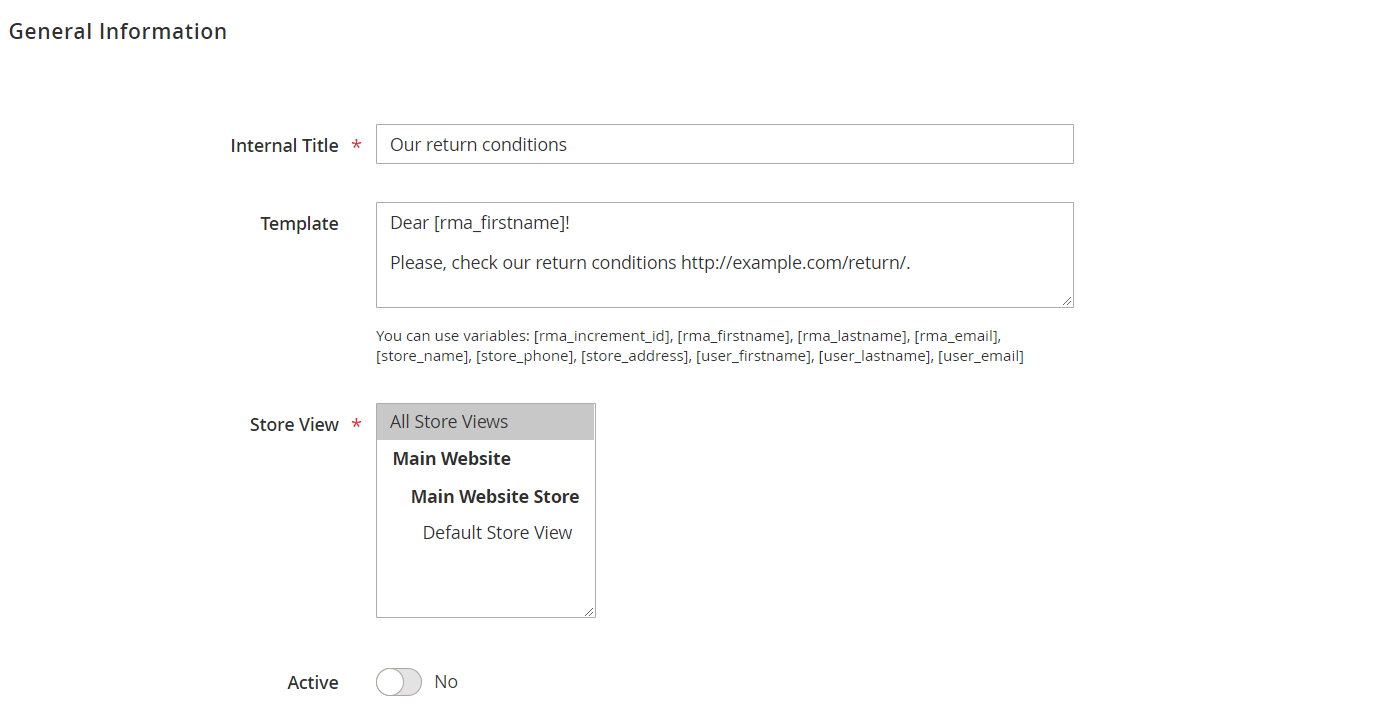This screenshot has height=714, width=1394.
Task: Click the Main Website Store group label
Action: click(x=495, y=496)
